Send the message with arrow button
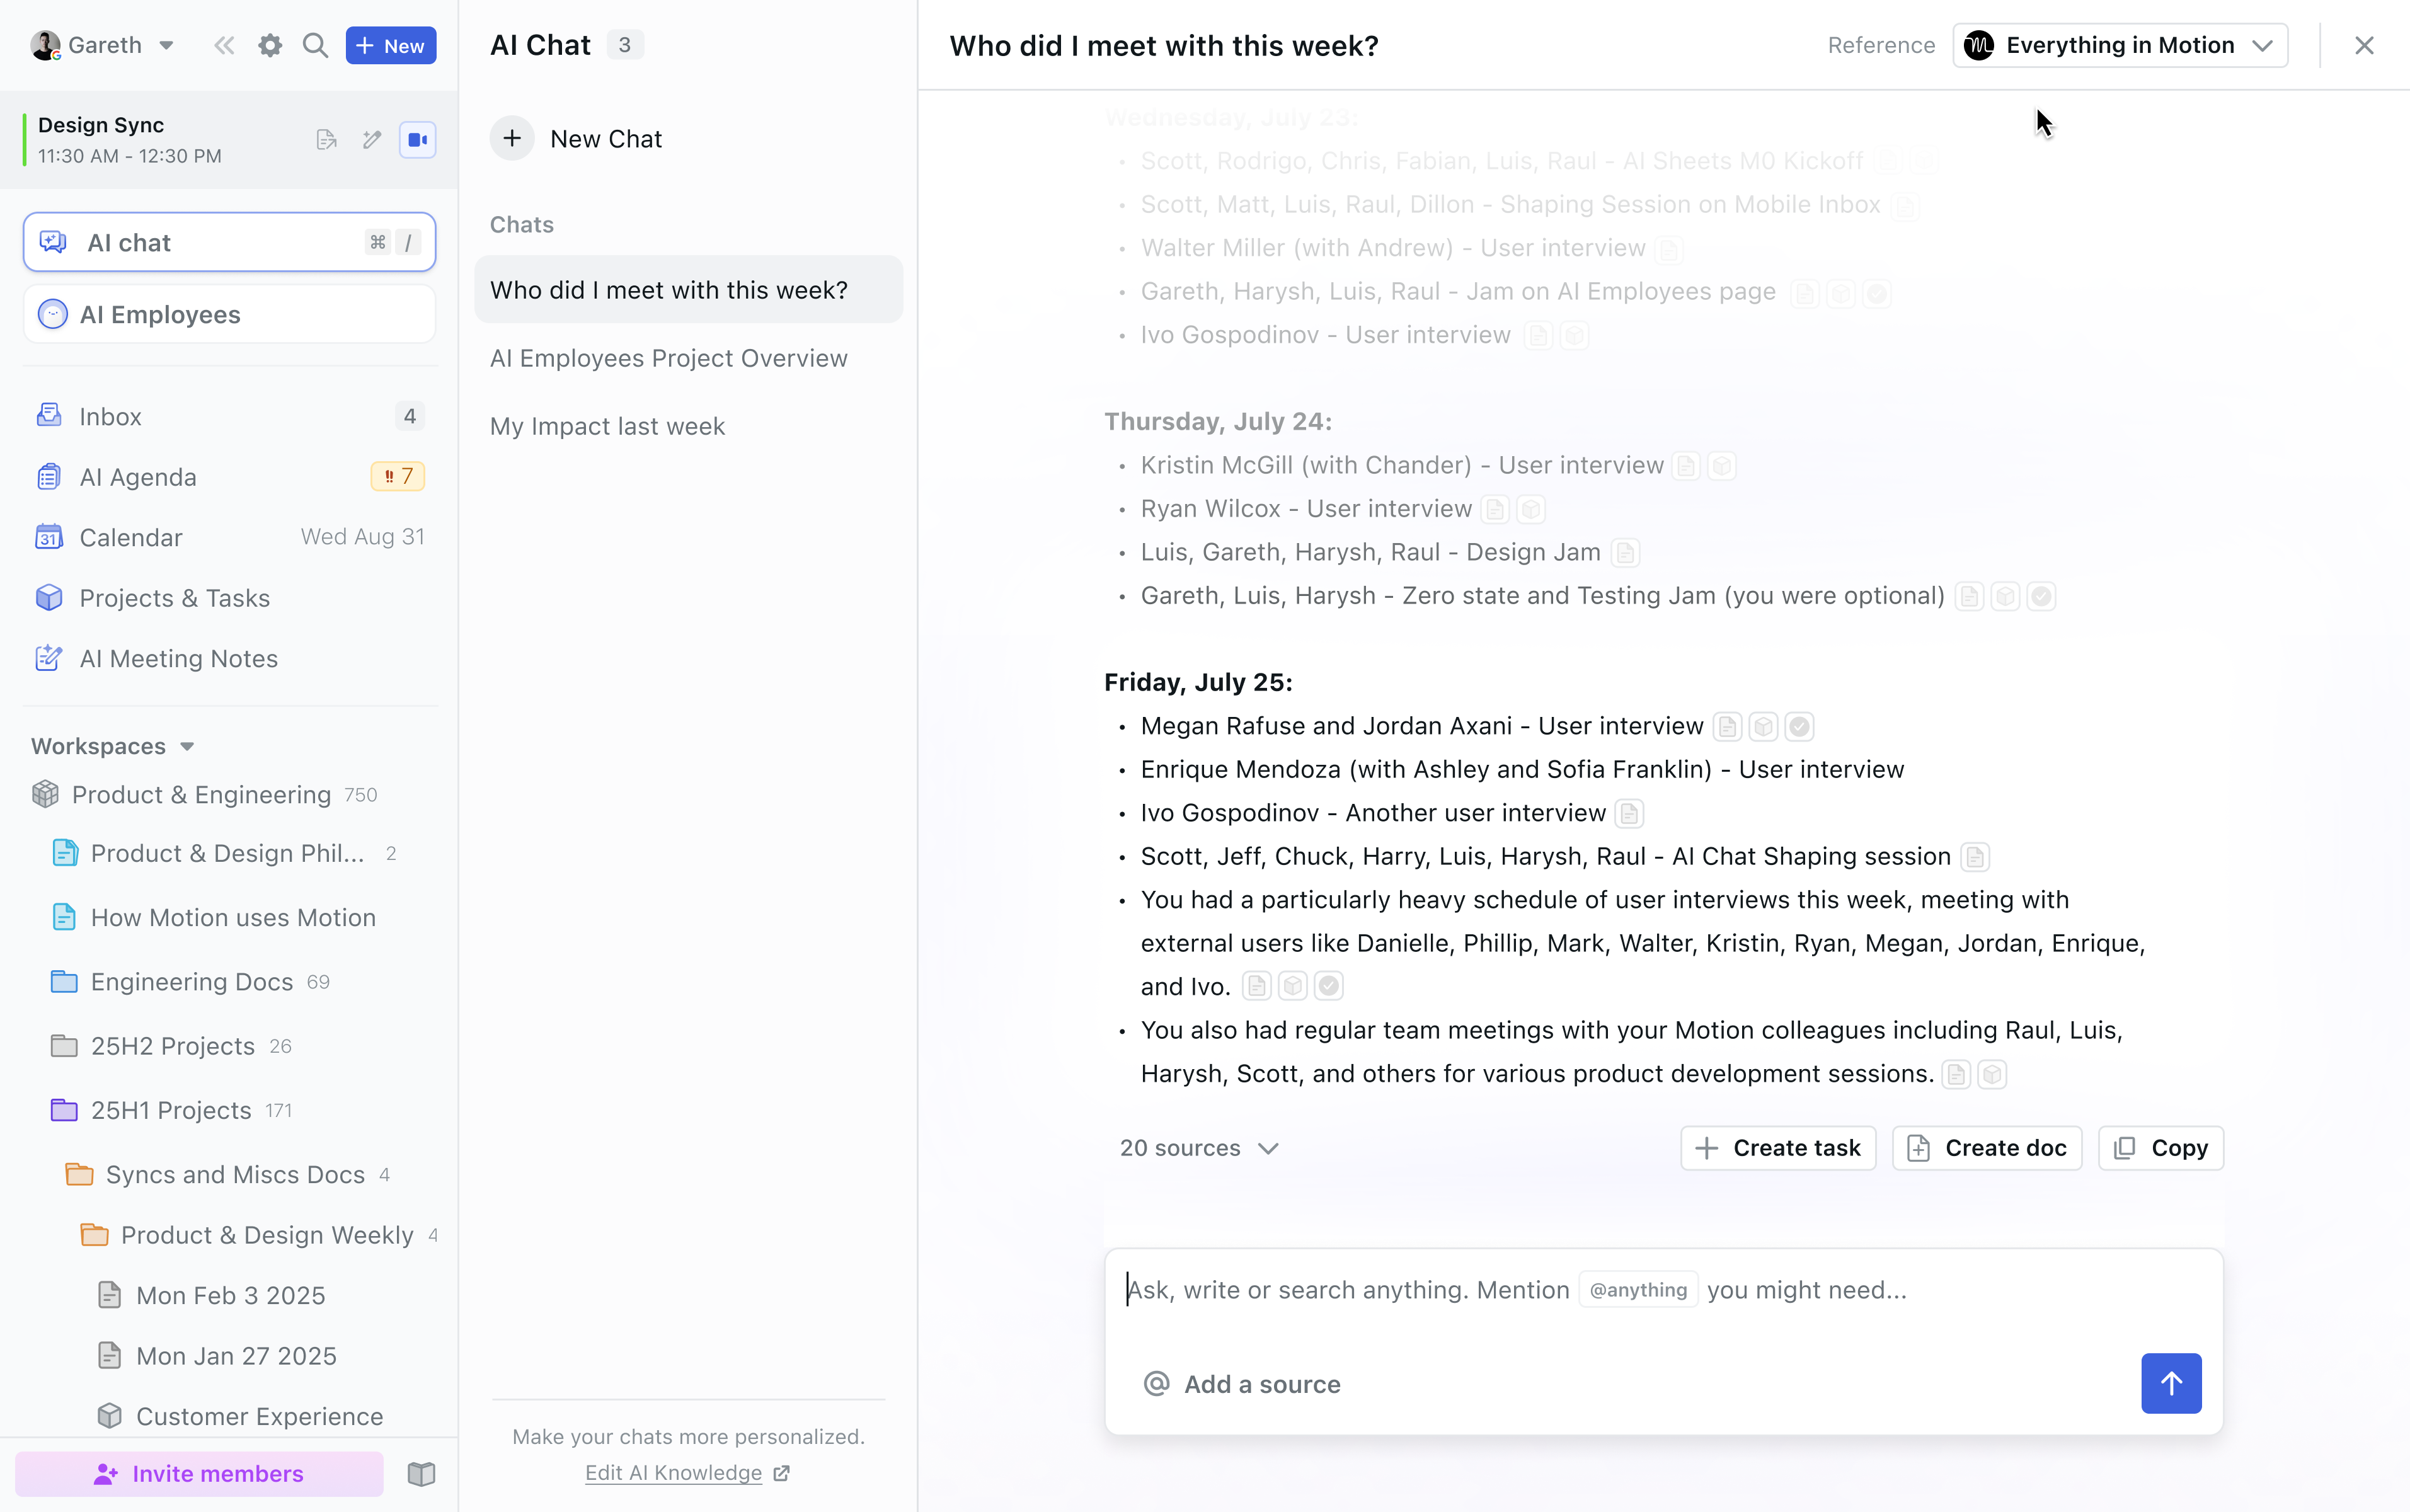Viewport: 2410px width, 1512px height. 2171,1383
